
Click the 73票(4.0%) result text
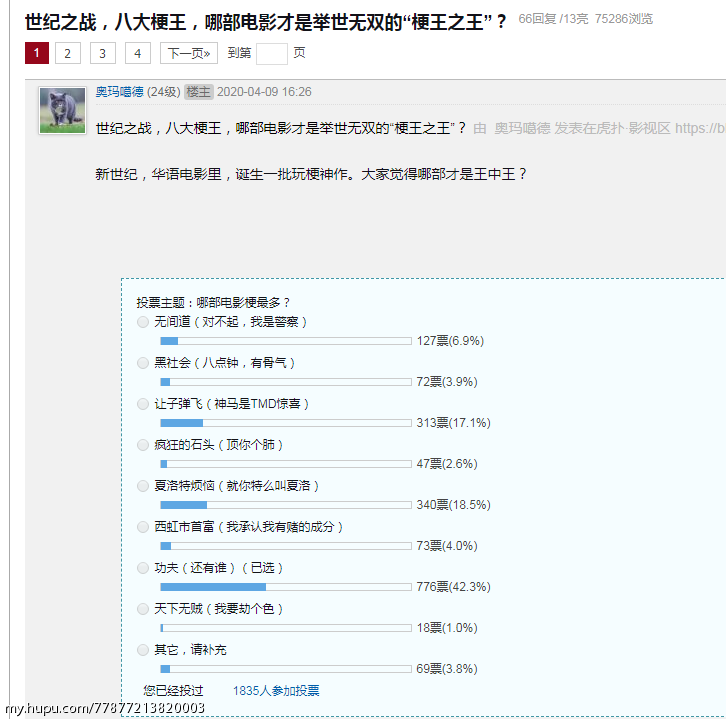[447, 546]
